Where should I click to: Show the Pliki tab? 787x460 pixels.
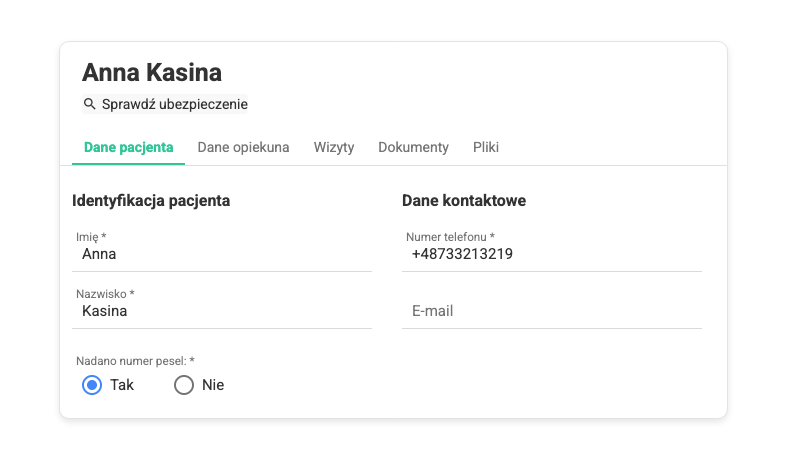click(486, 147)
